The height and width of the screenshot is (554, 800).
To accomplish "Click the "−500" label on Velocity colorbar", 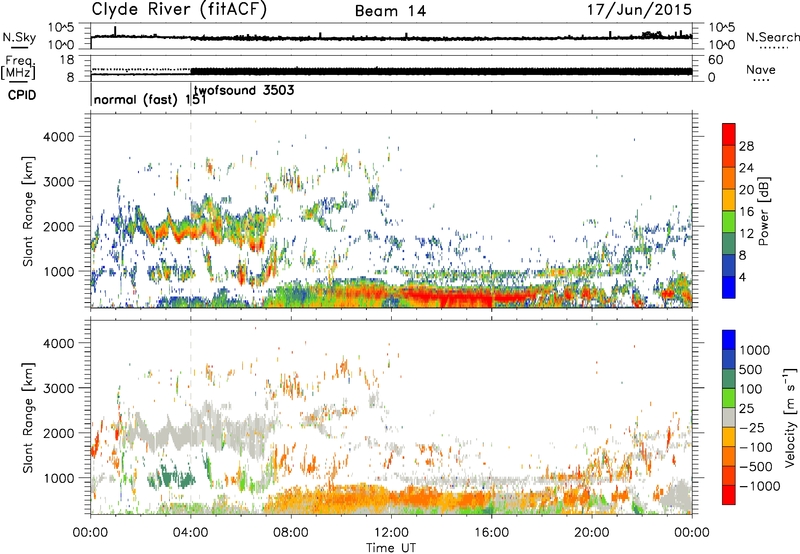I will [x=756, y=467].
